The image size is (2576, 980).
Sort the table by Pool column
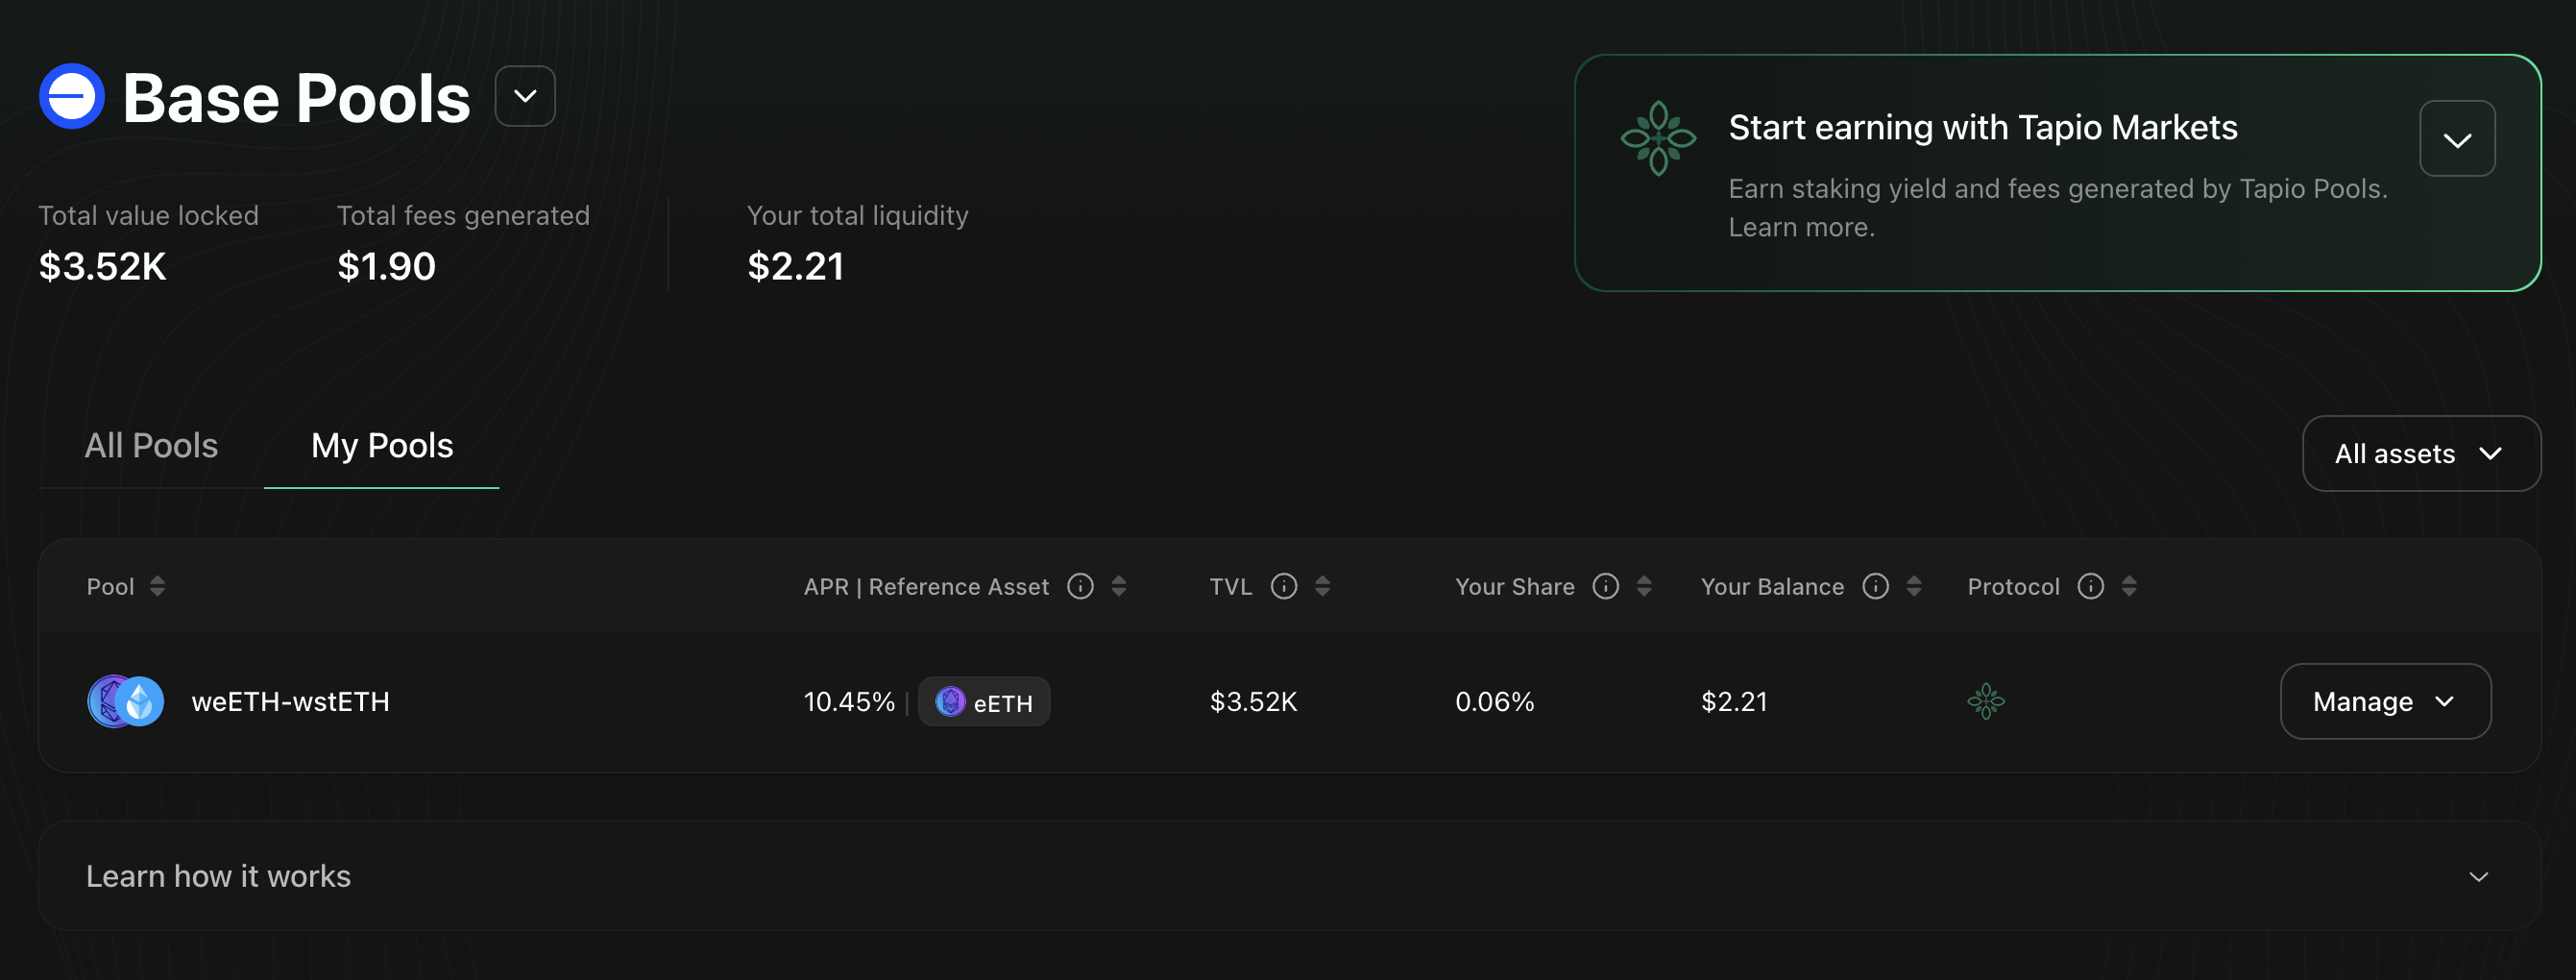pos(157,587)
